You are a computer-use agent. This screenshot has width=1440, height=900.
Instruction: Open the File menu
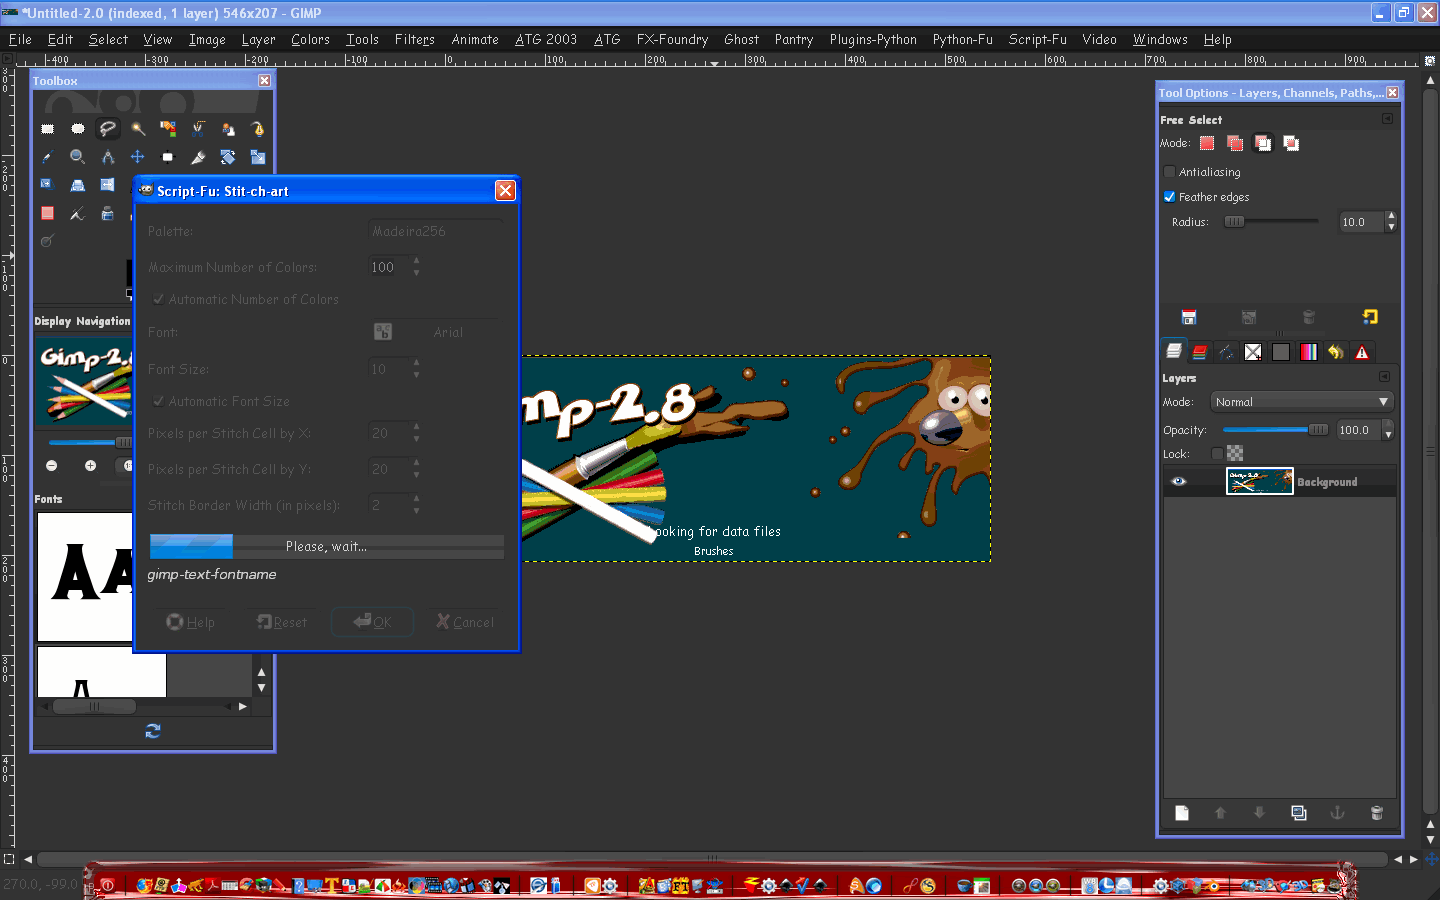[x=20, y=39]
